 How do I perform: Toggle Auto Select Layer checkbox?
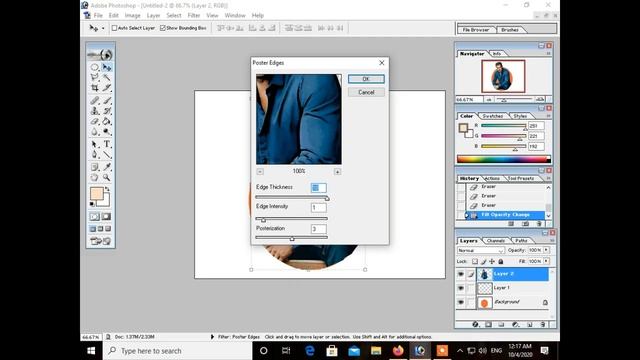(114, 28)
